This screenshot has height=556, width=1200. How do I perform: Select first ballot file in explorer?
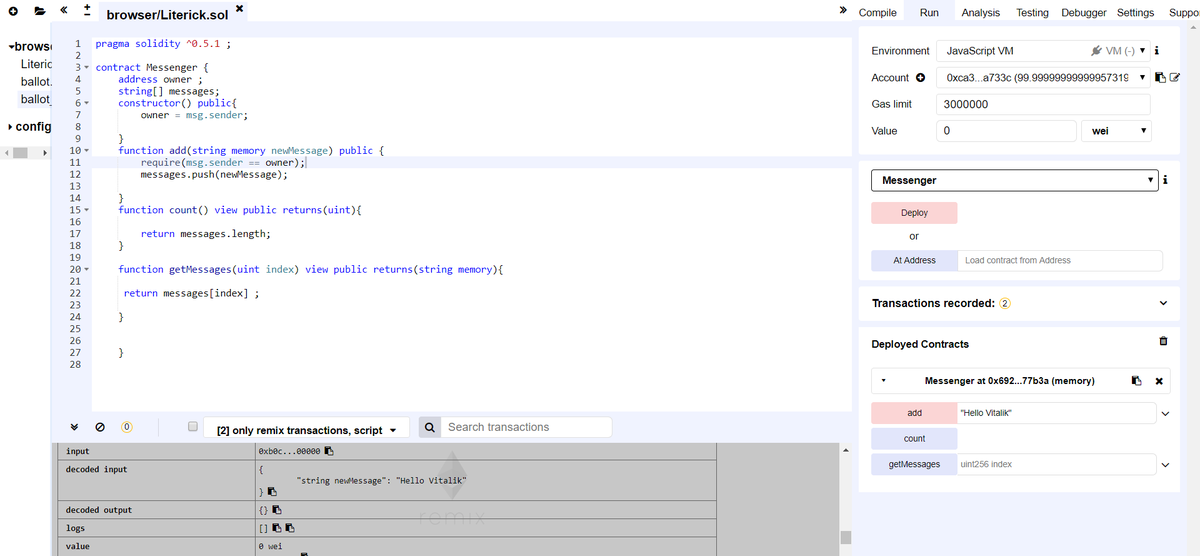click(x=36, y=81)
